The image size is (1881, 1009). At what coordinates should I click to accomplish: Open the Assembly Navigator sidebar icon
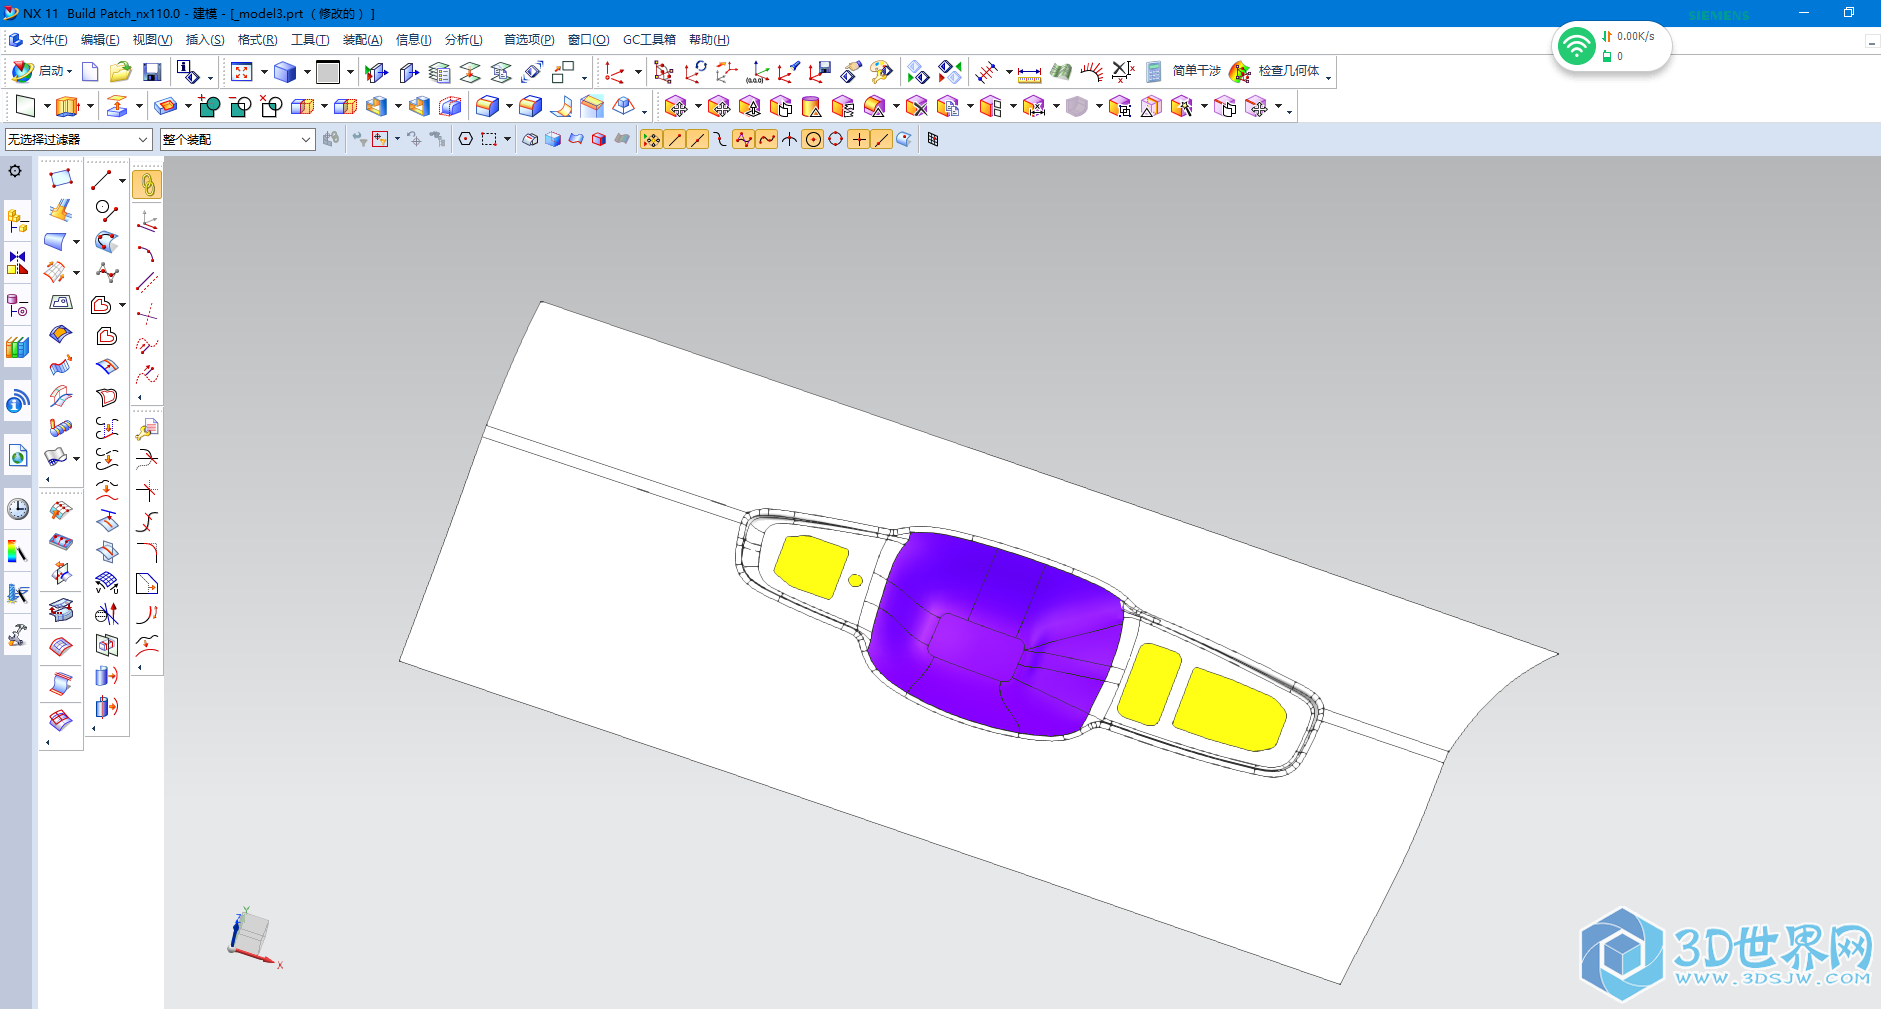(17, 221)
